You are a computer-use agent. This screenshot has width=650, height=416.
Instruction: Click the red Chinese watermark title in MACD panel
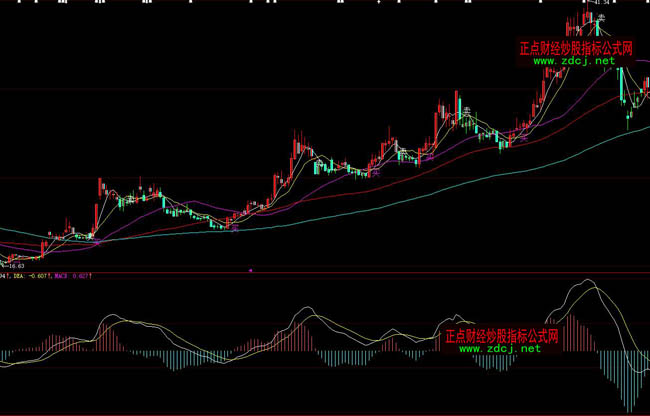pos(500,335)
